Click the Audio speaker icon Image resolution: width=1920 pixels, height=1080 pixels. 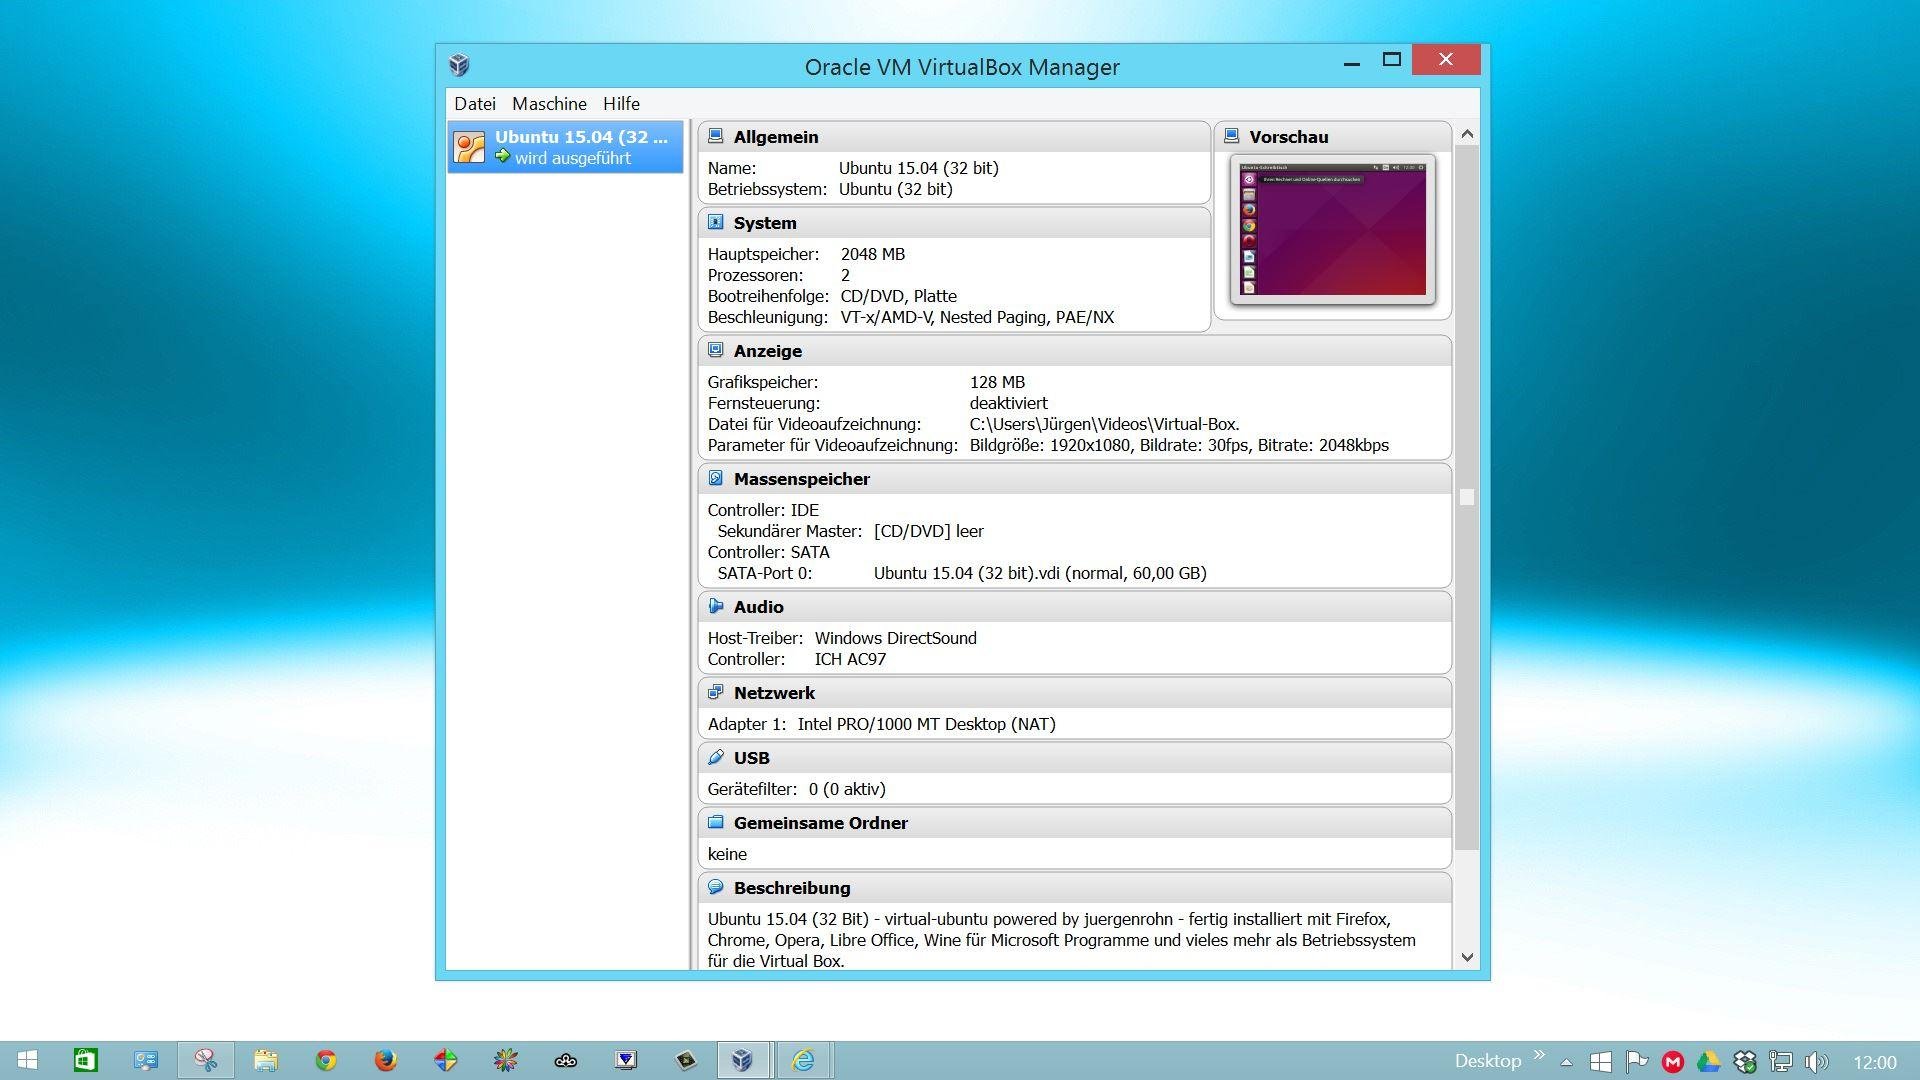tap(715, 606)
